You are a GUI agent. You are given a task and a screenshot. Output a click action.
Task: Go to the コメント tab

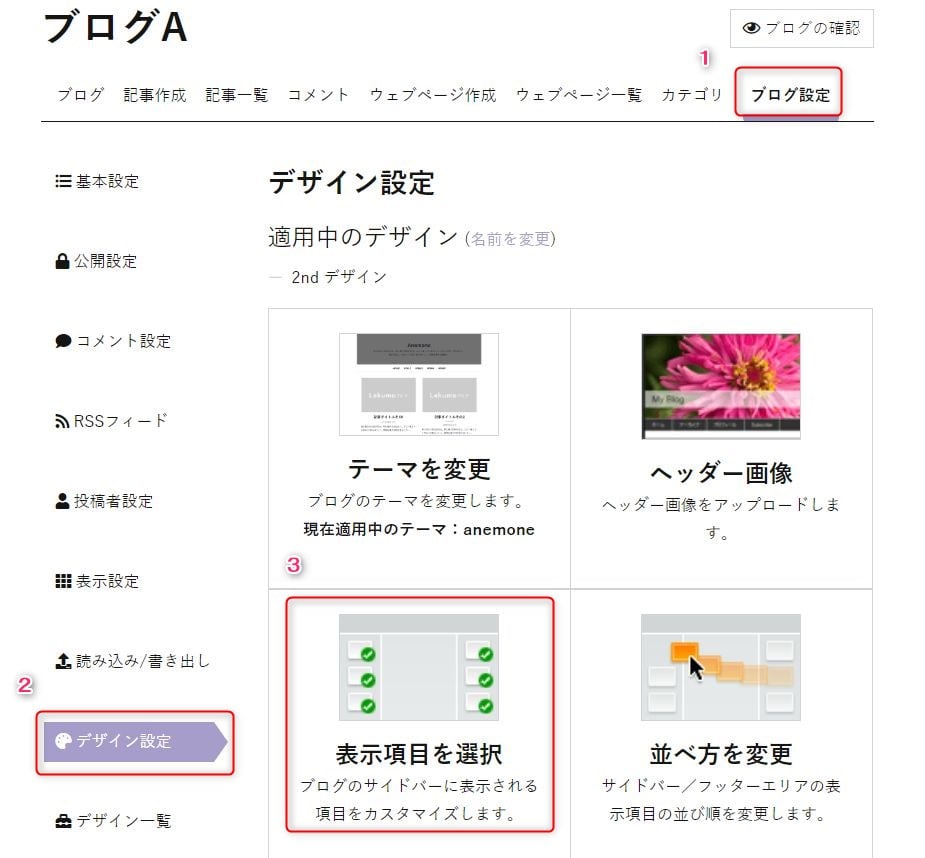319,94
